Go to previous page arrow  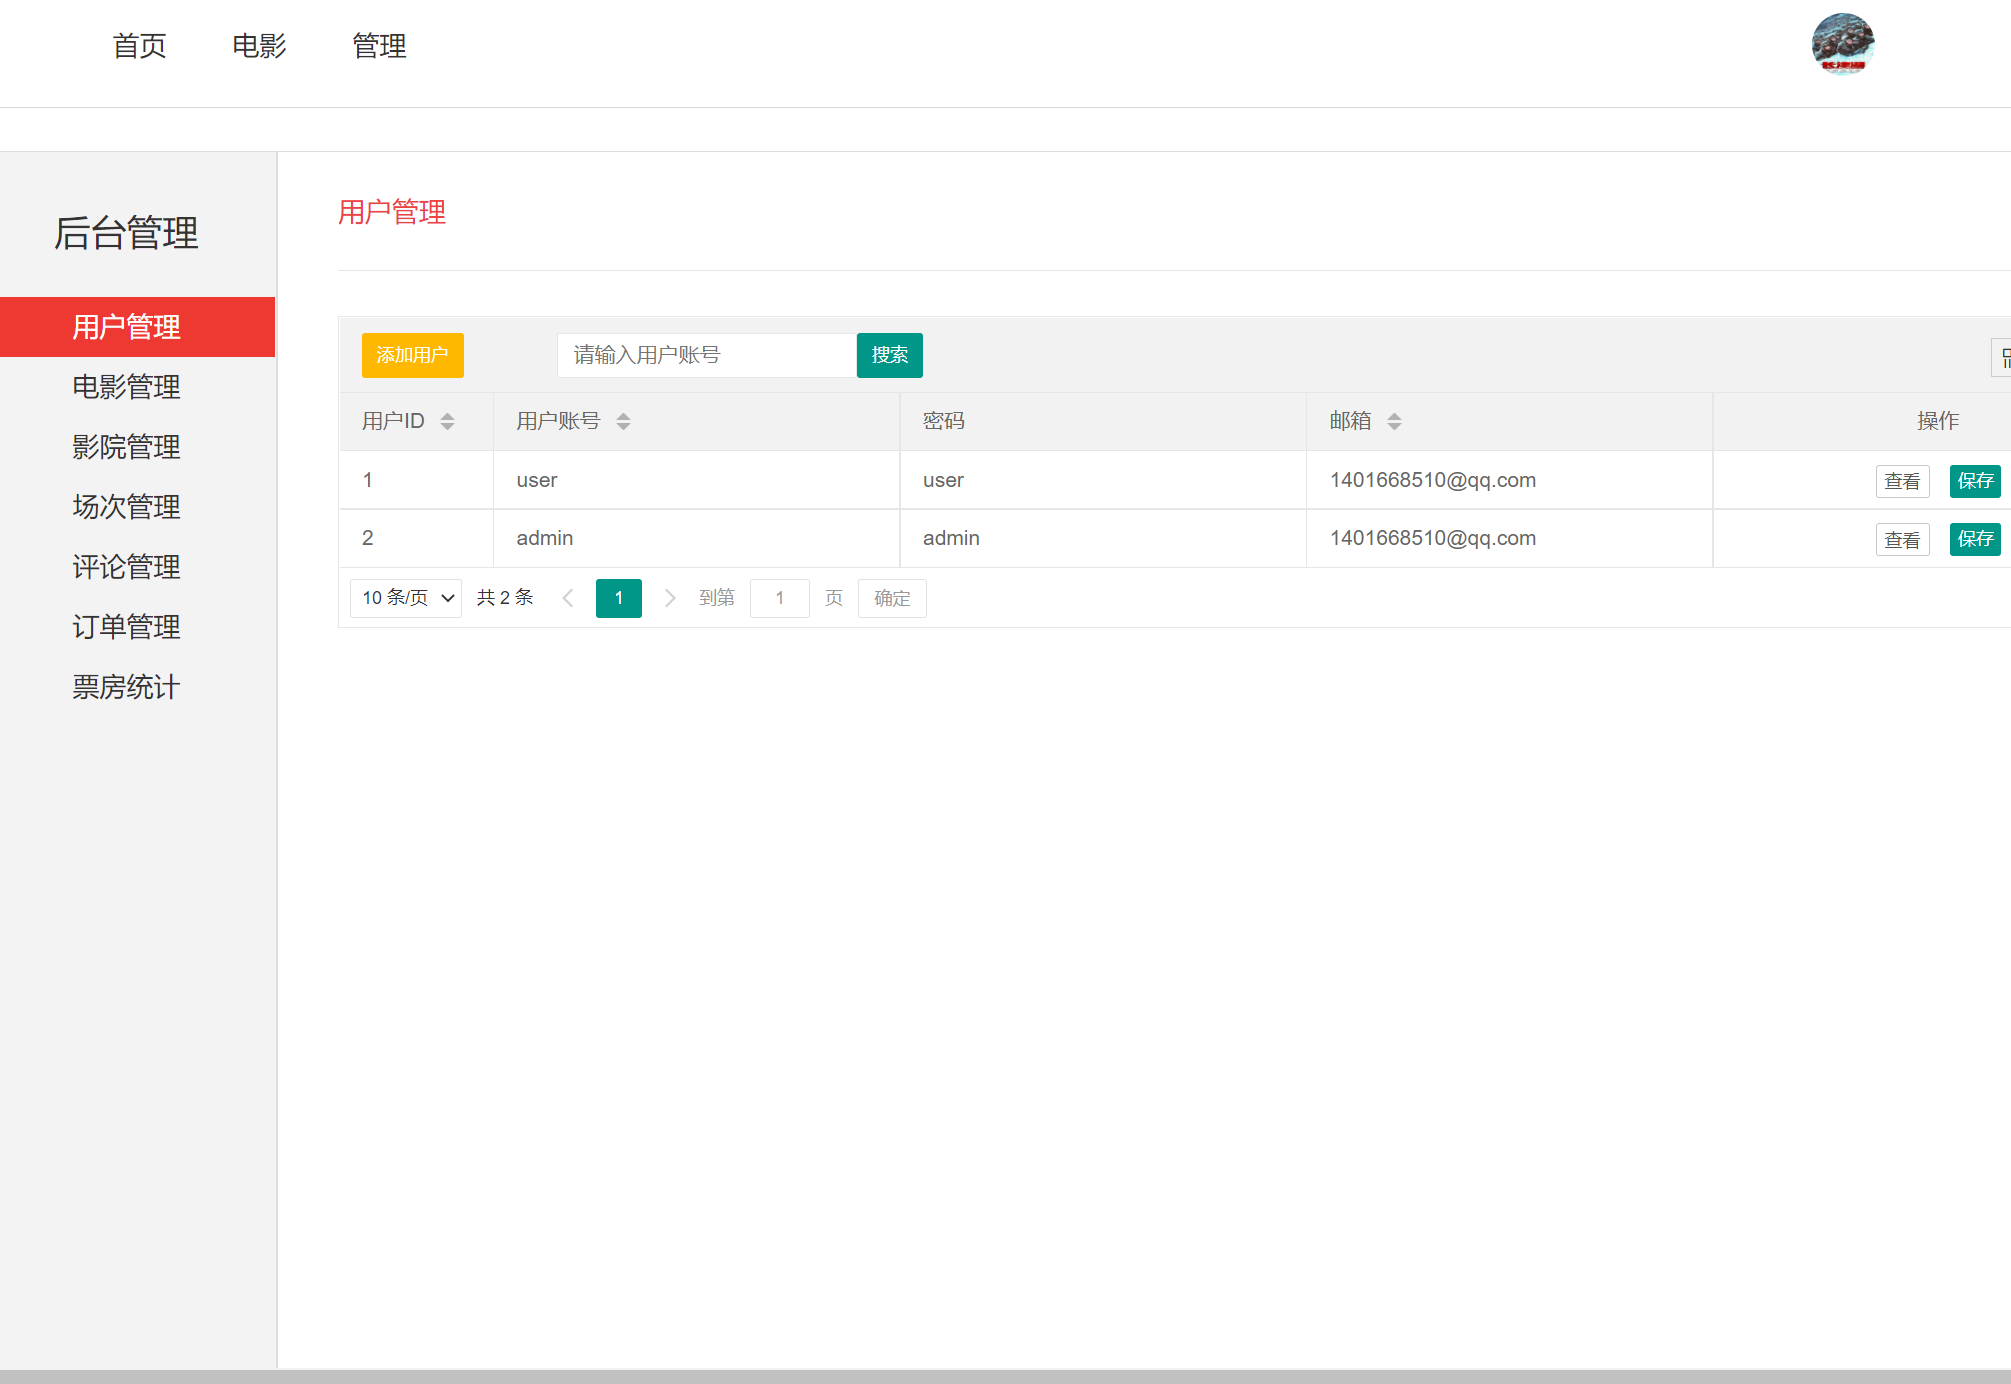pyautogui.click(x=568, y=598)
